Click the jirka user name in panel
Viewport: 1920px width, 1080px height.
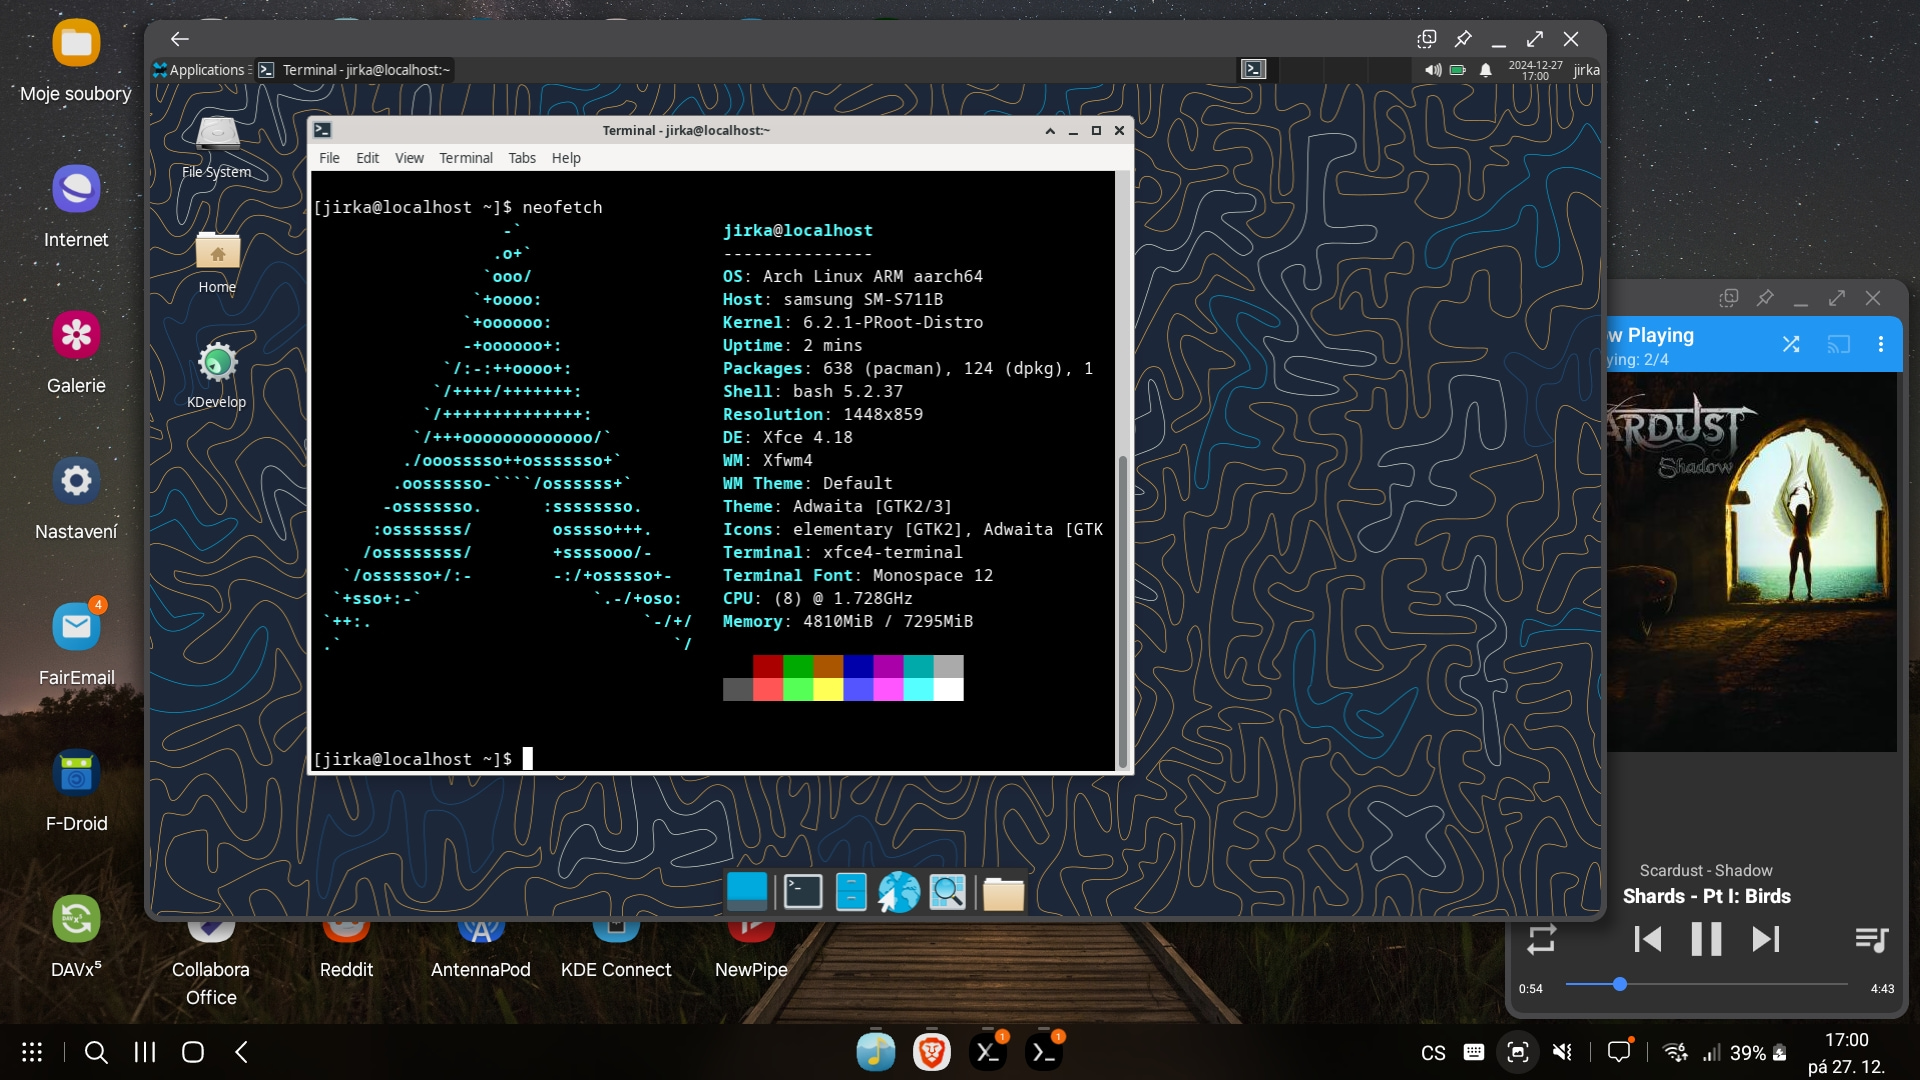pyautogui.click(x=1586, y=70)
